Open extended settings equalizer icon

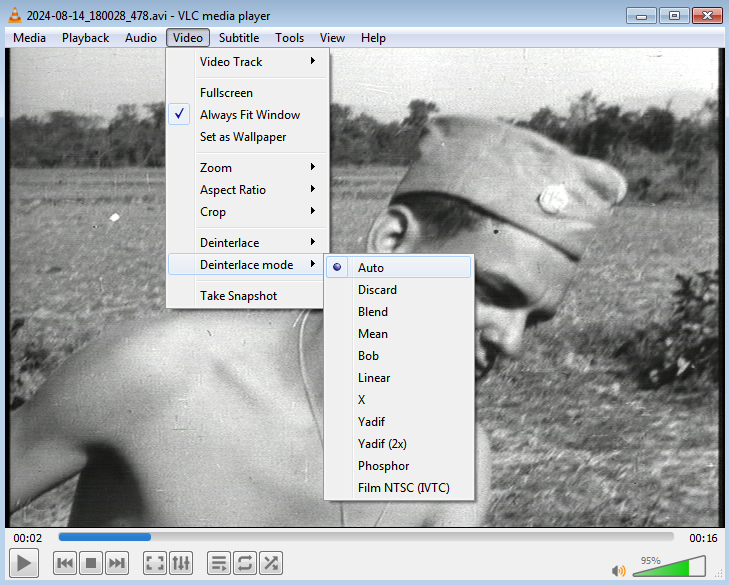[181, 563]
